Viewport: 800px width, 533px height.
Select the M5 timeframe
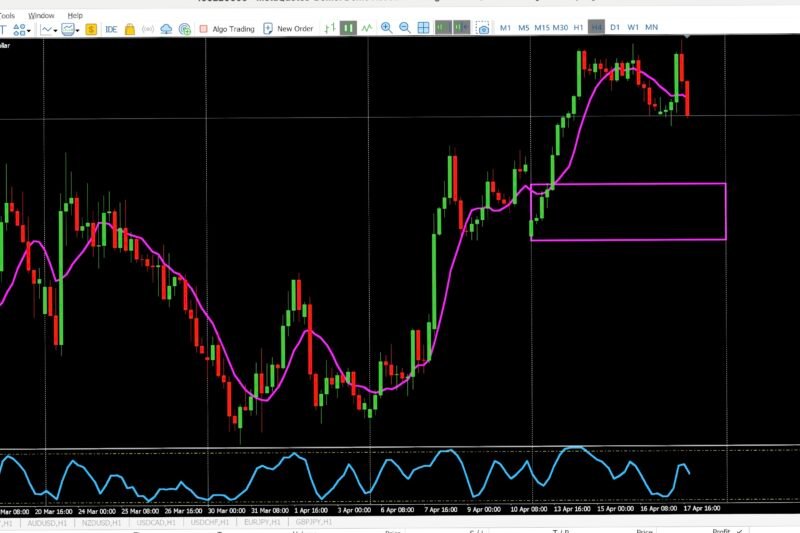coord(523,28)
